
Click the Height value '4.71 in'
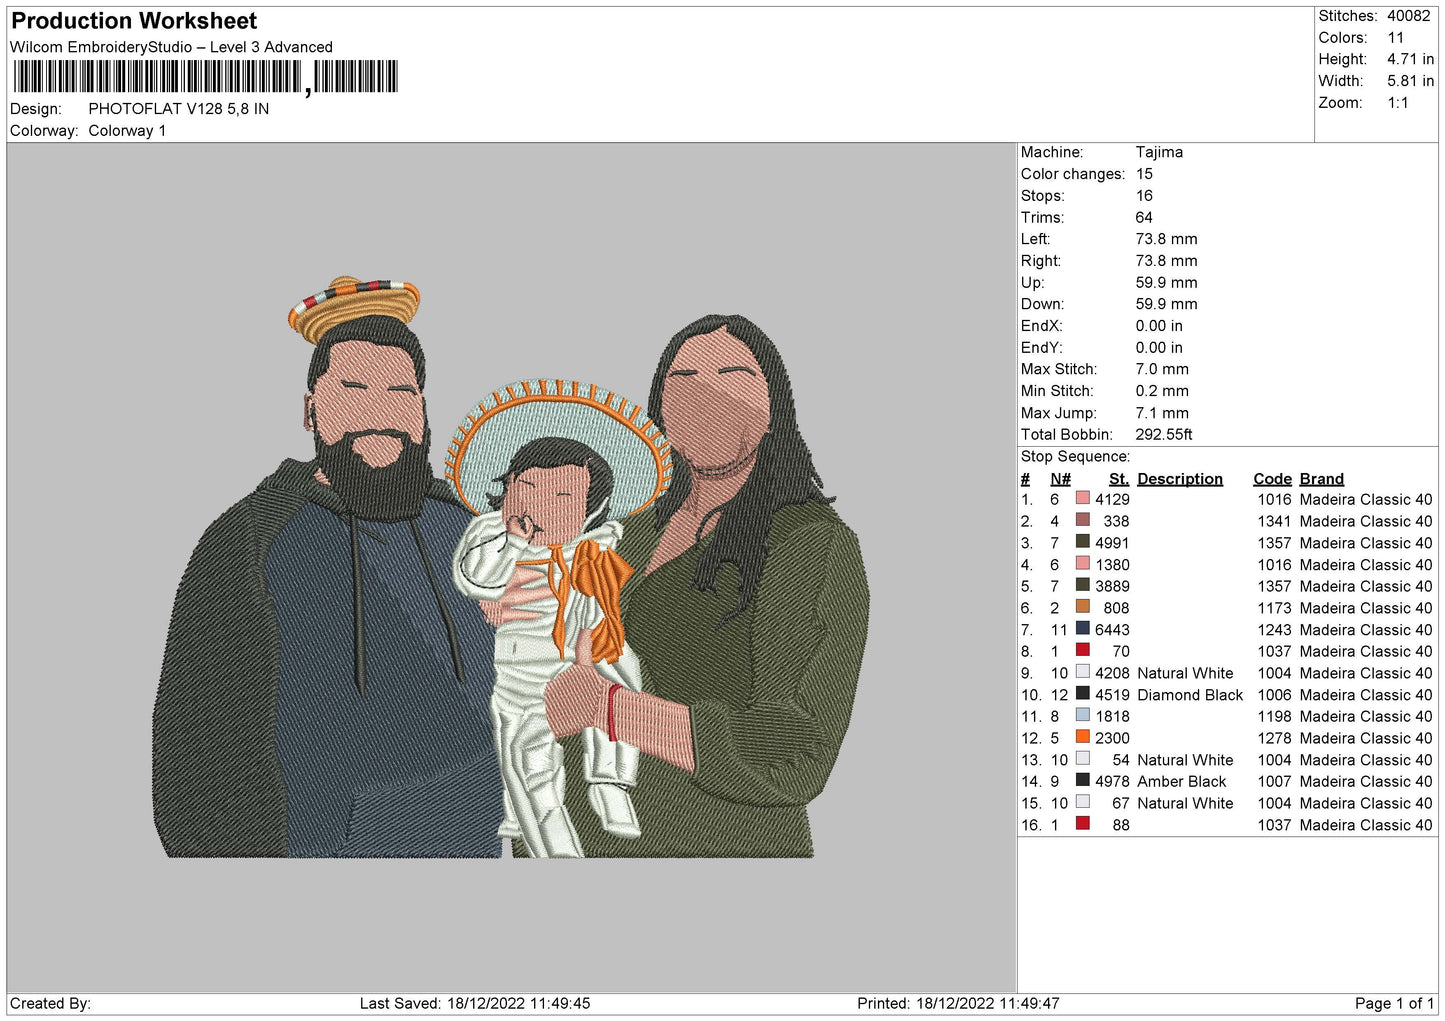(1410, 59)
